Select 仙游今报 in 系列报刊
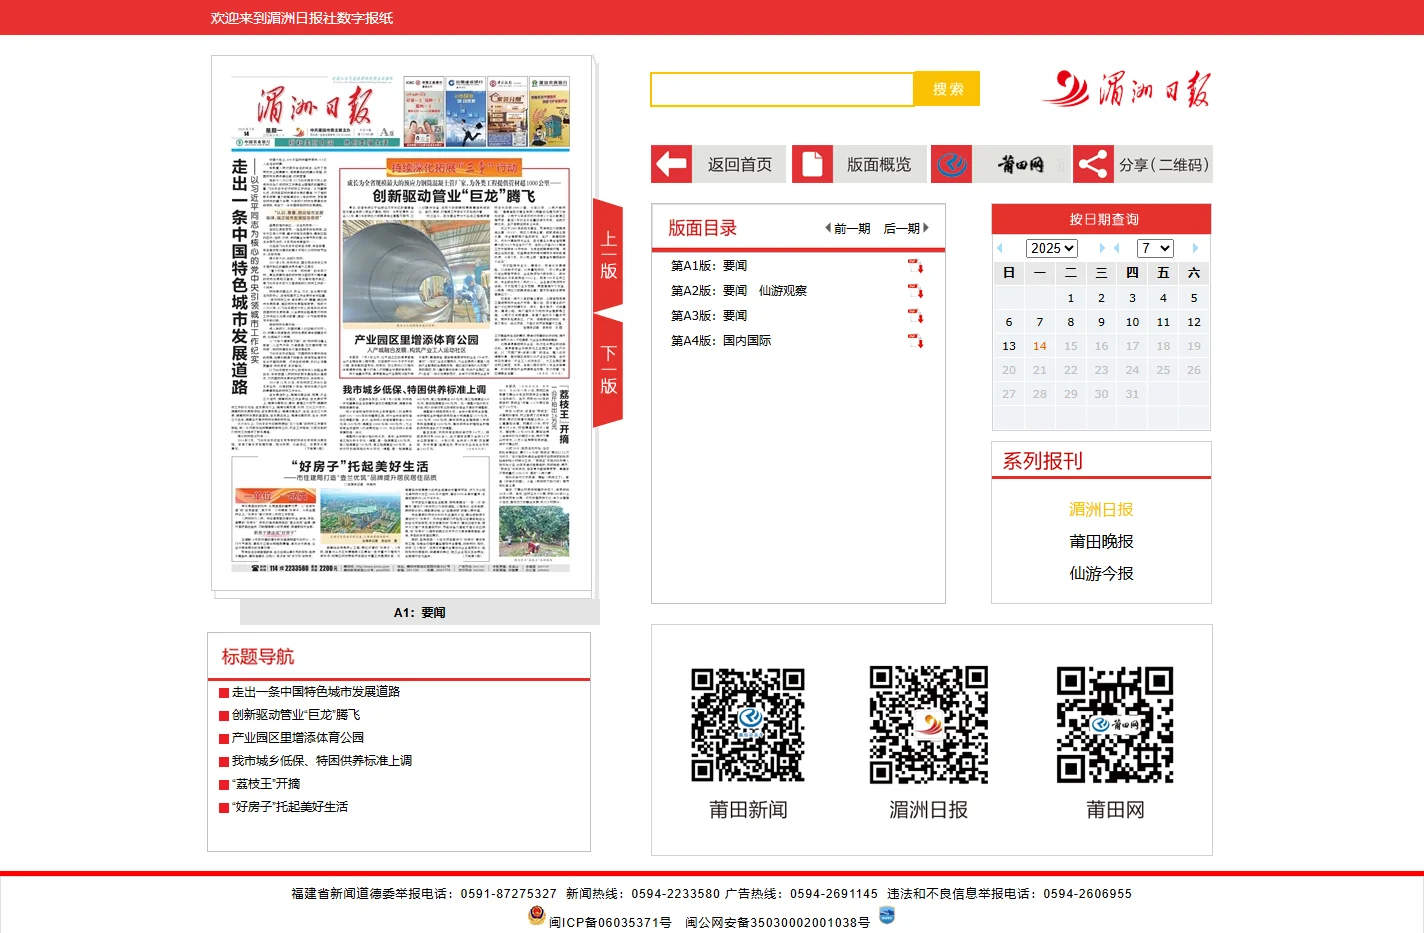This screenshot has height=933, width=1424. [x=1101, y=573]
